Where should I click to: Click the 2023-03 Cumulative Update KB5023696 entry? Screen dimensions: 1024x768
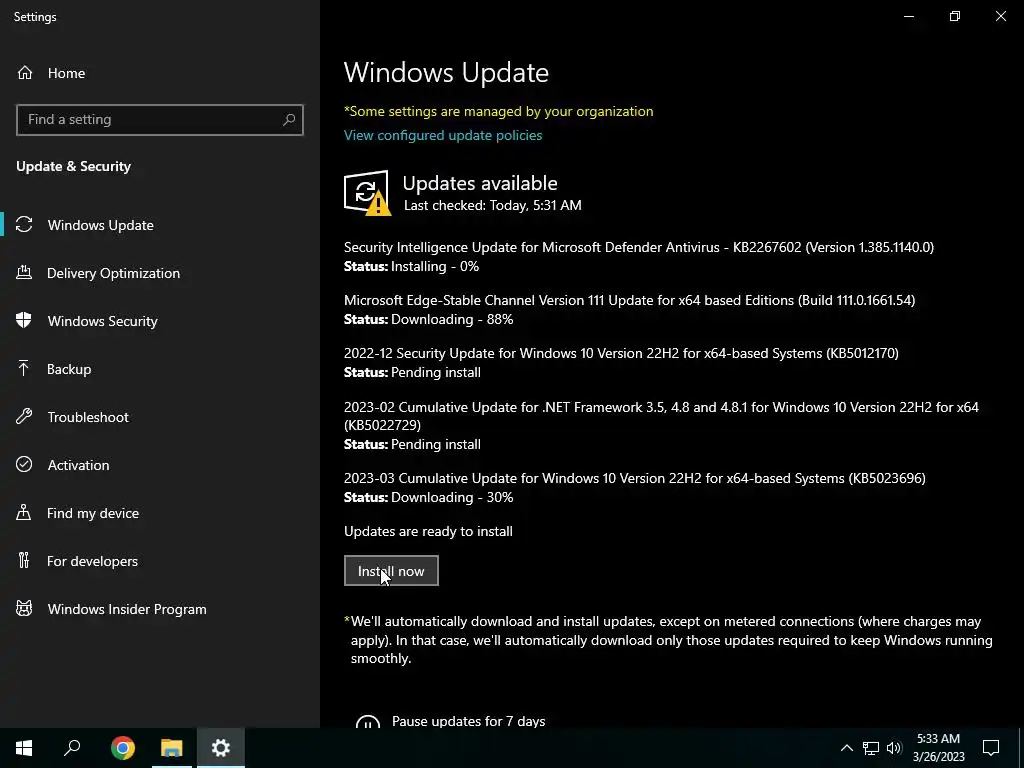click(635, 478)
